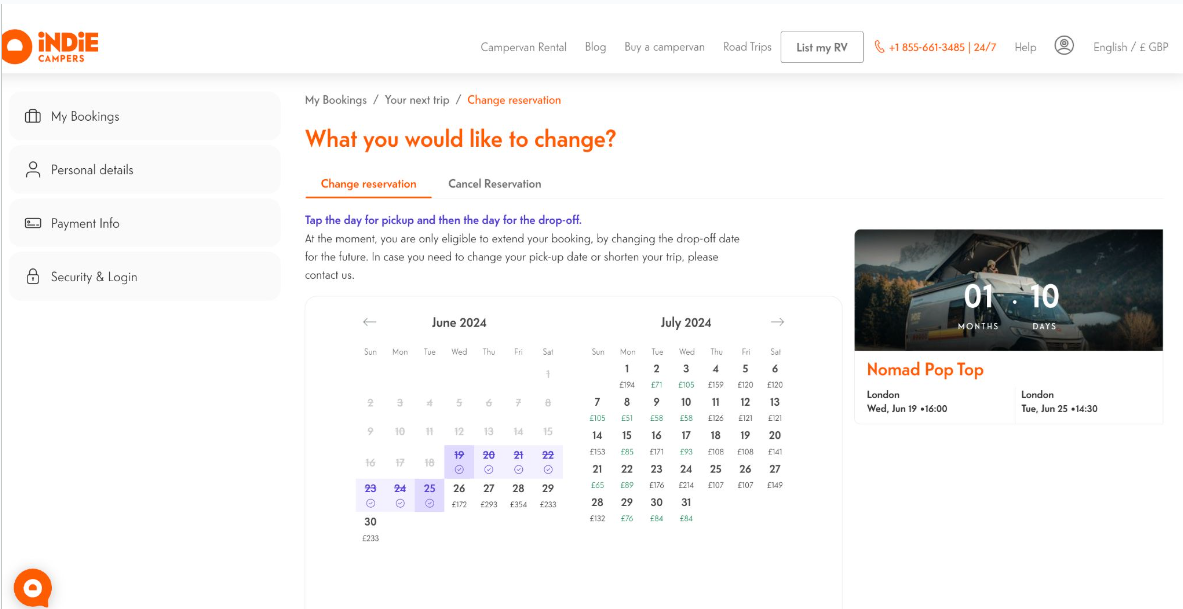Click the Indie Campers logo

pyautogui.click(x=50, y=46)
